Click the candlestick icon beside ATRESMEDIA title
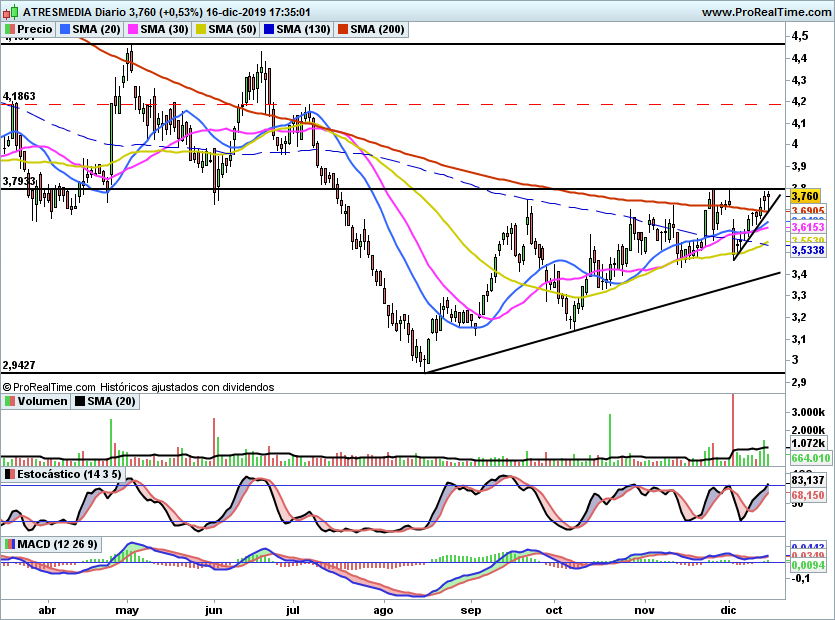Viewport: 835px width, 620px height. pos(11,11)
